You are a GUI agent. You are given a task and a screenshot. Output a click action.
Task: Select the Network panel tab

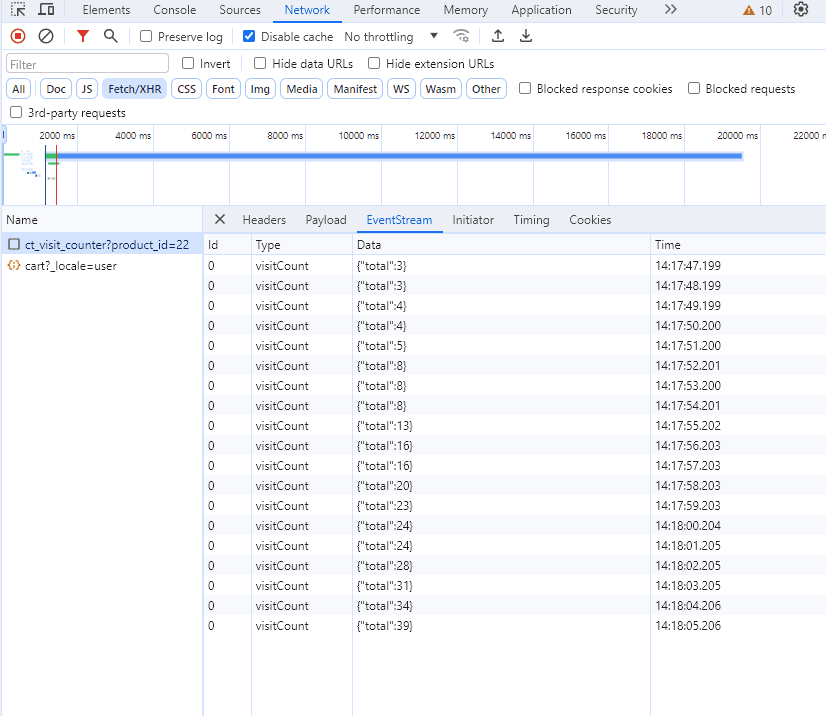click(307, 10)
